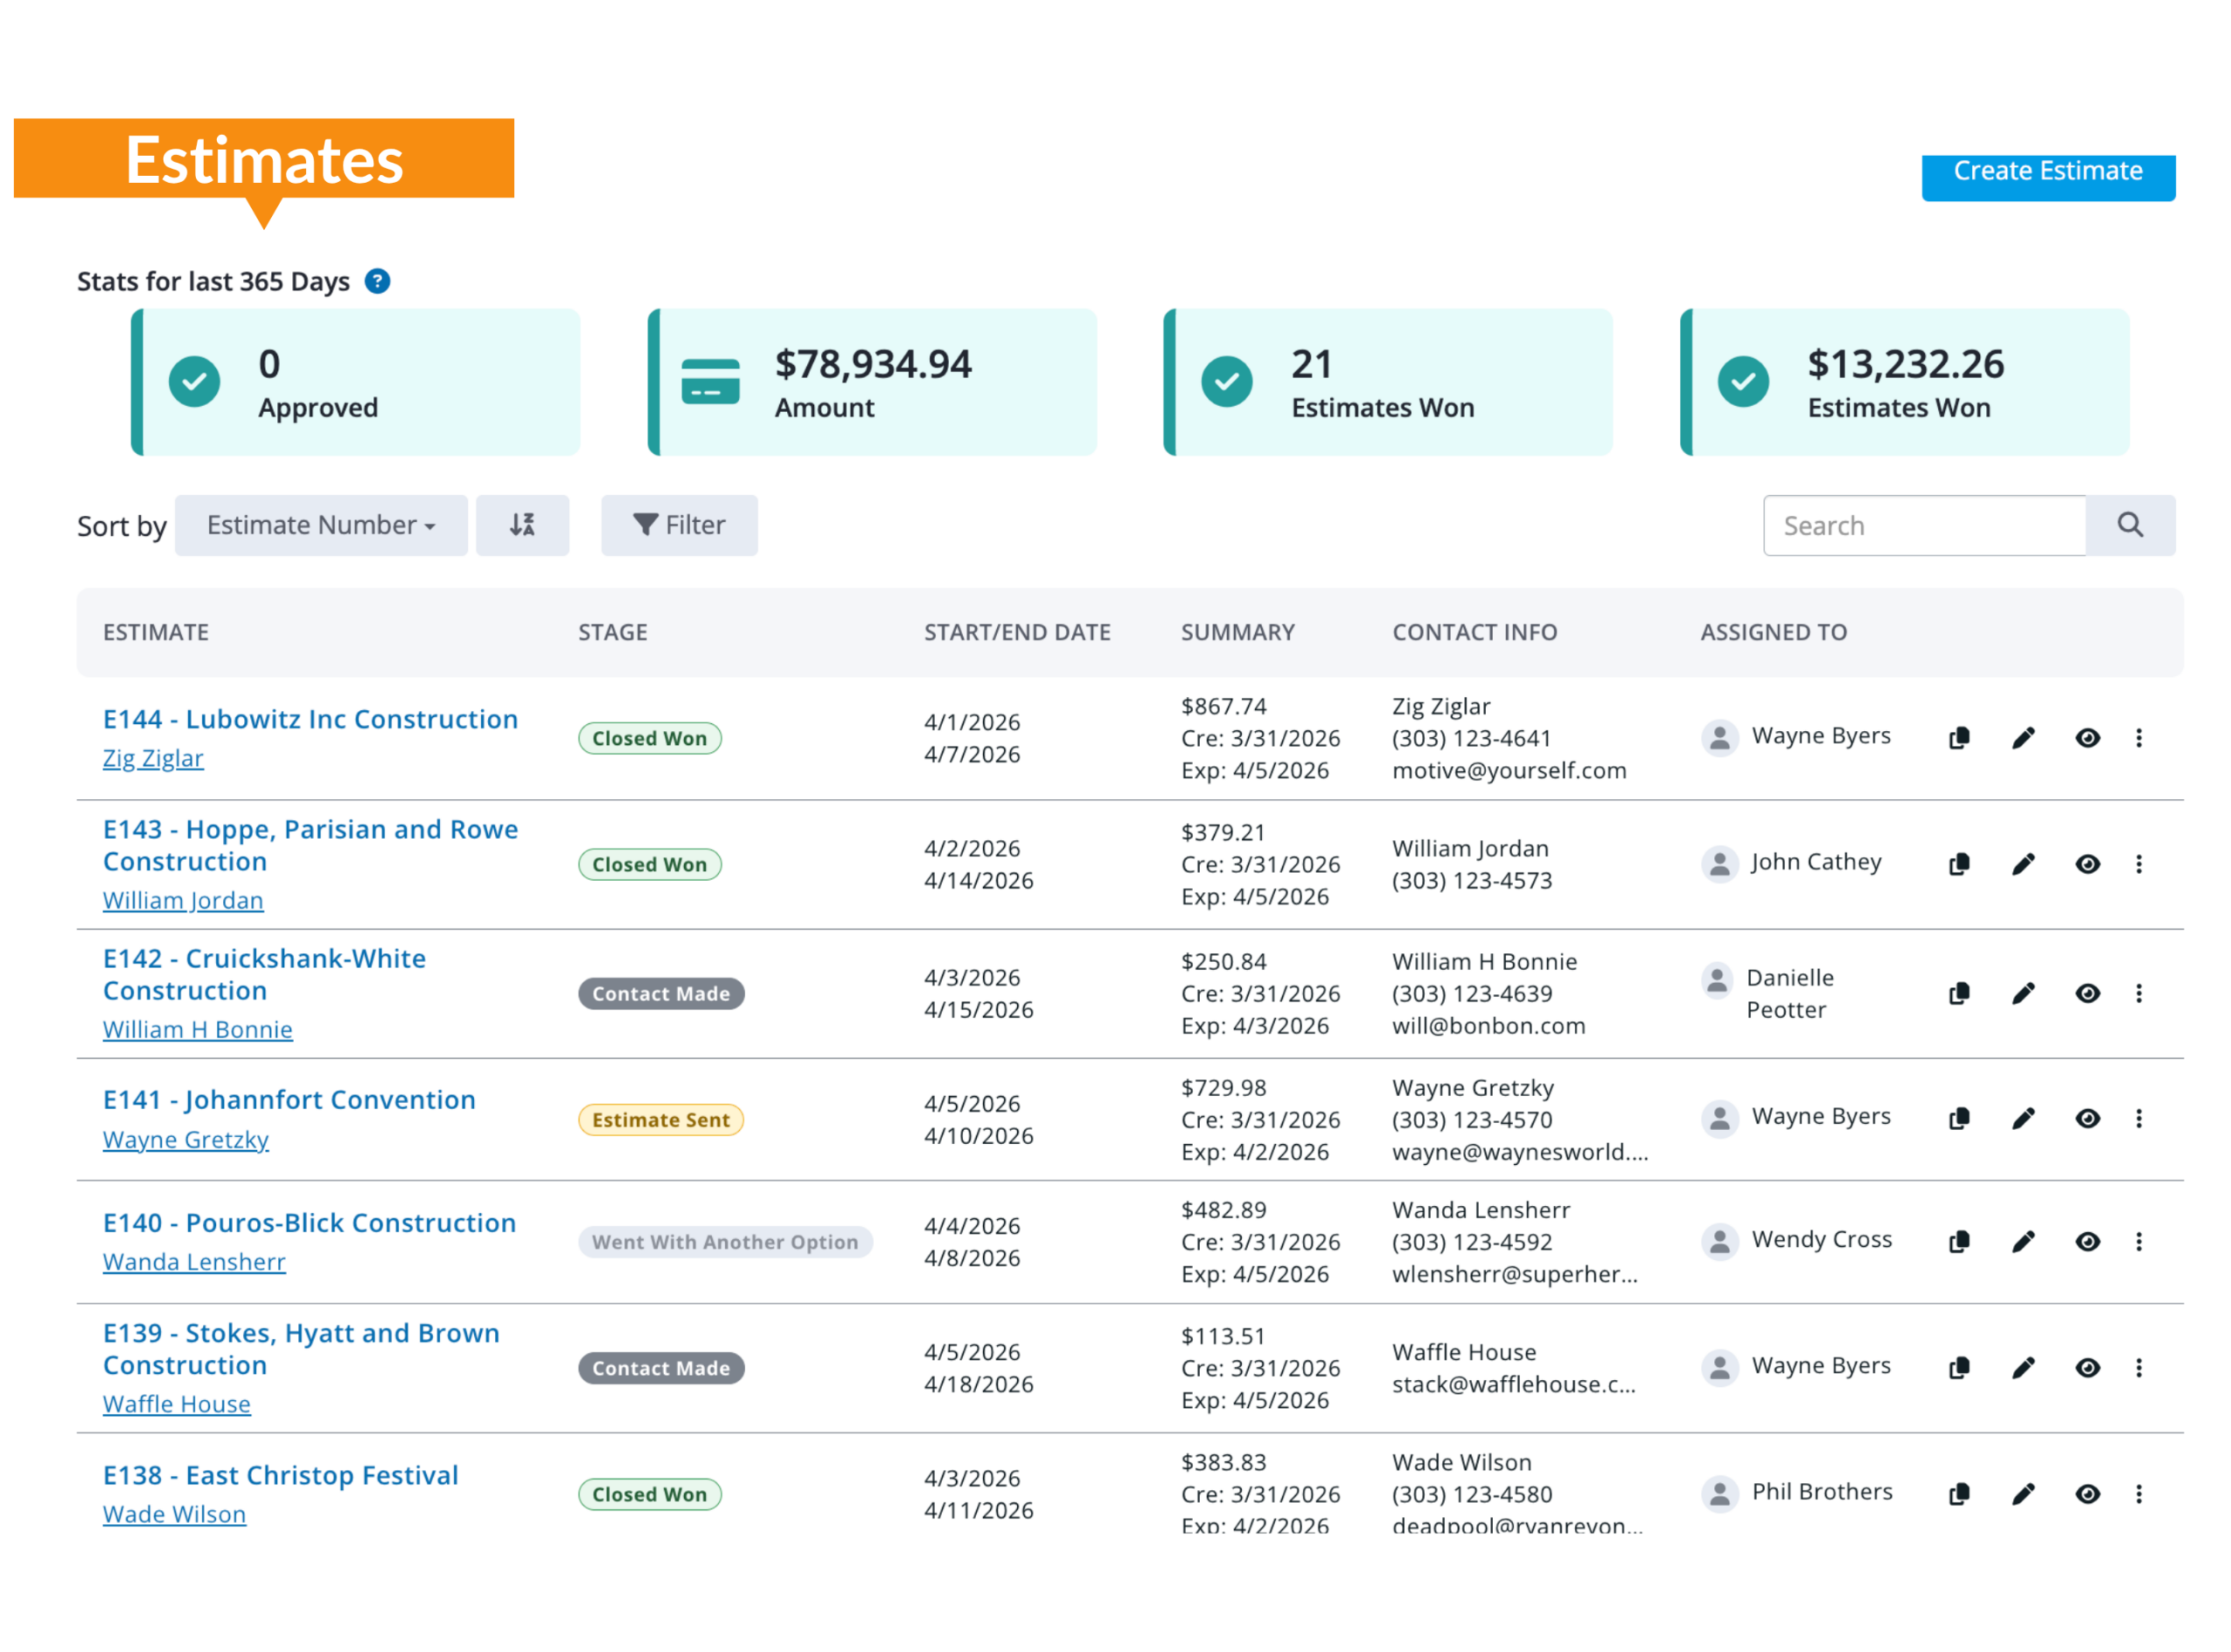Open Estimate Number sort dropdown
Image resolution: width=2231 pixels, height=1652 pixels.
[321, 525]
